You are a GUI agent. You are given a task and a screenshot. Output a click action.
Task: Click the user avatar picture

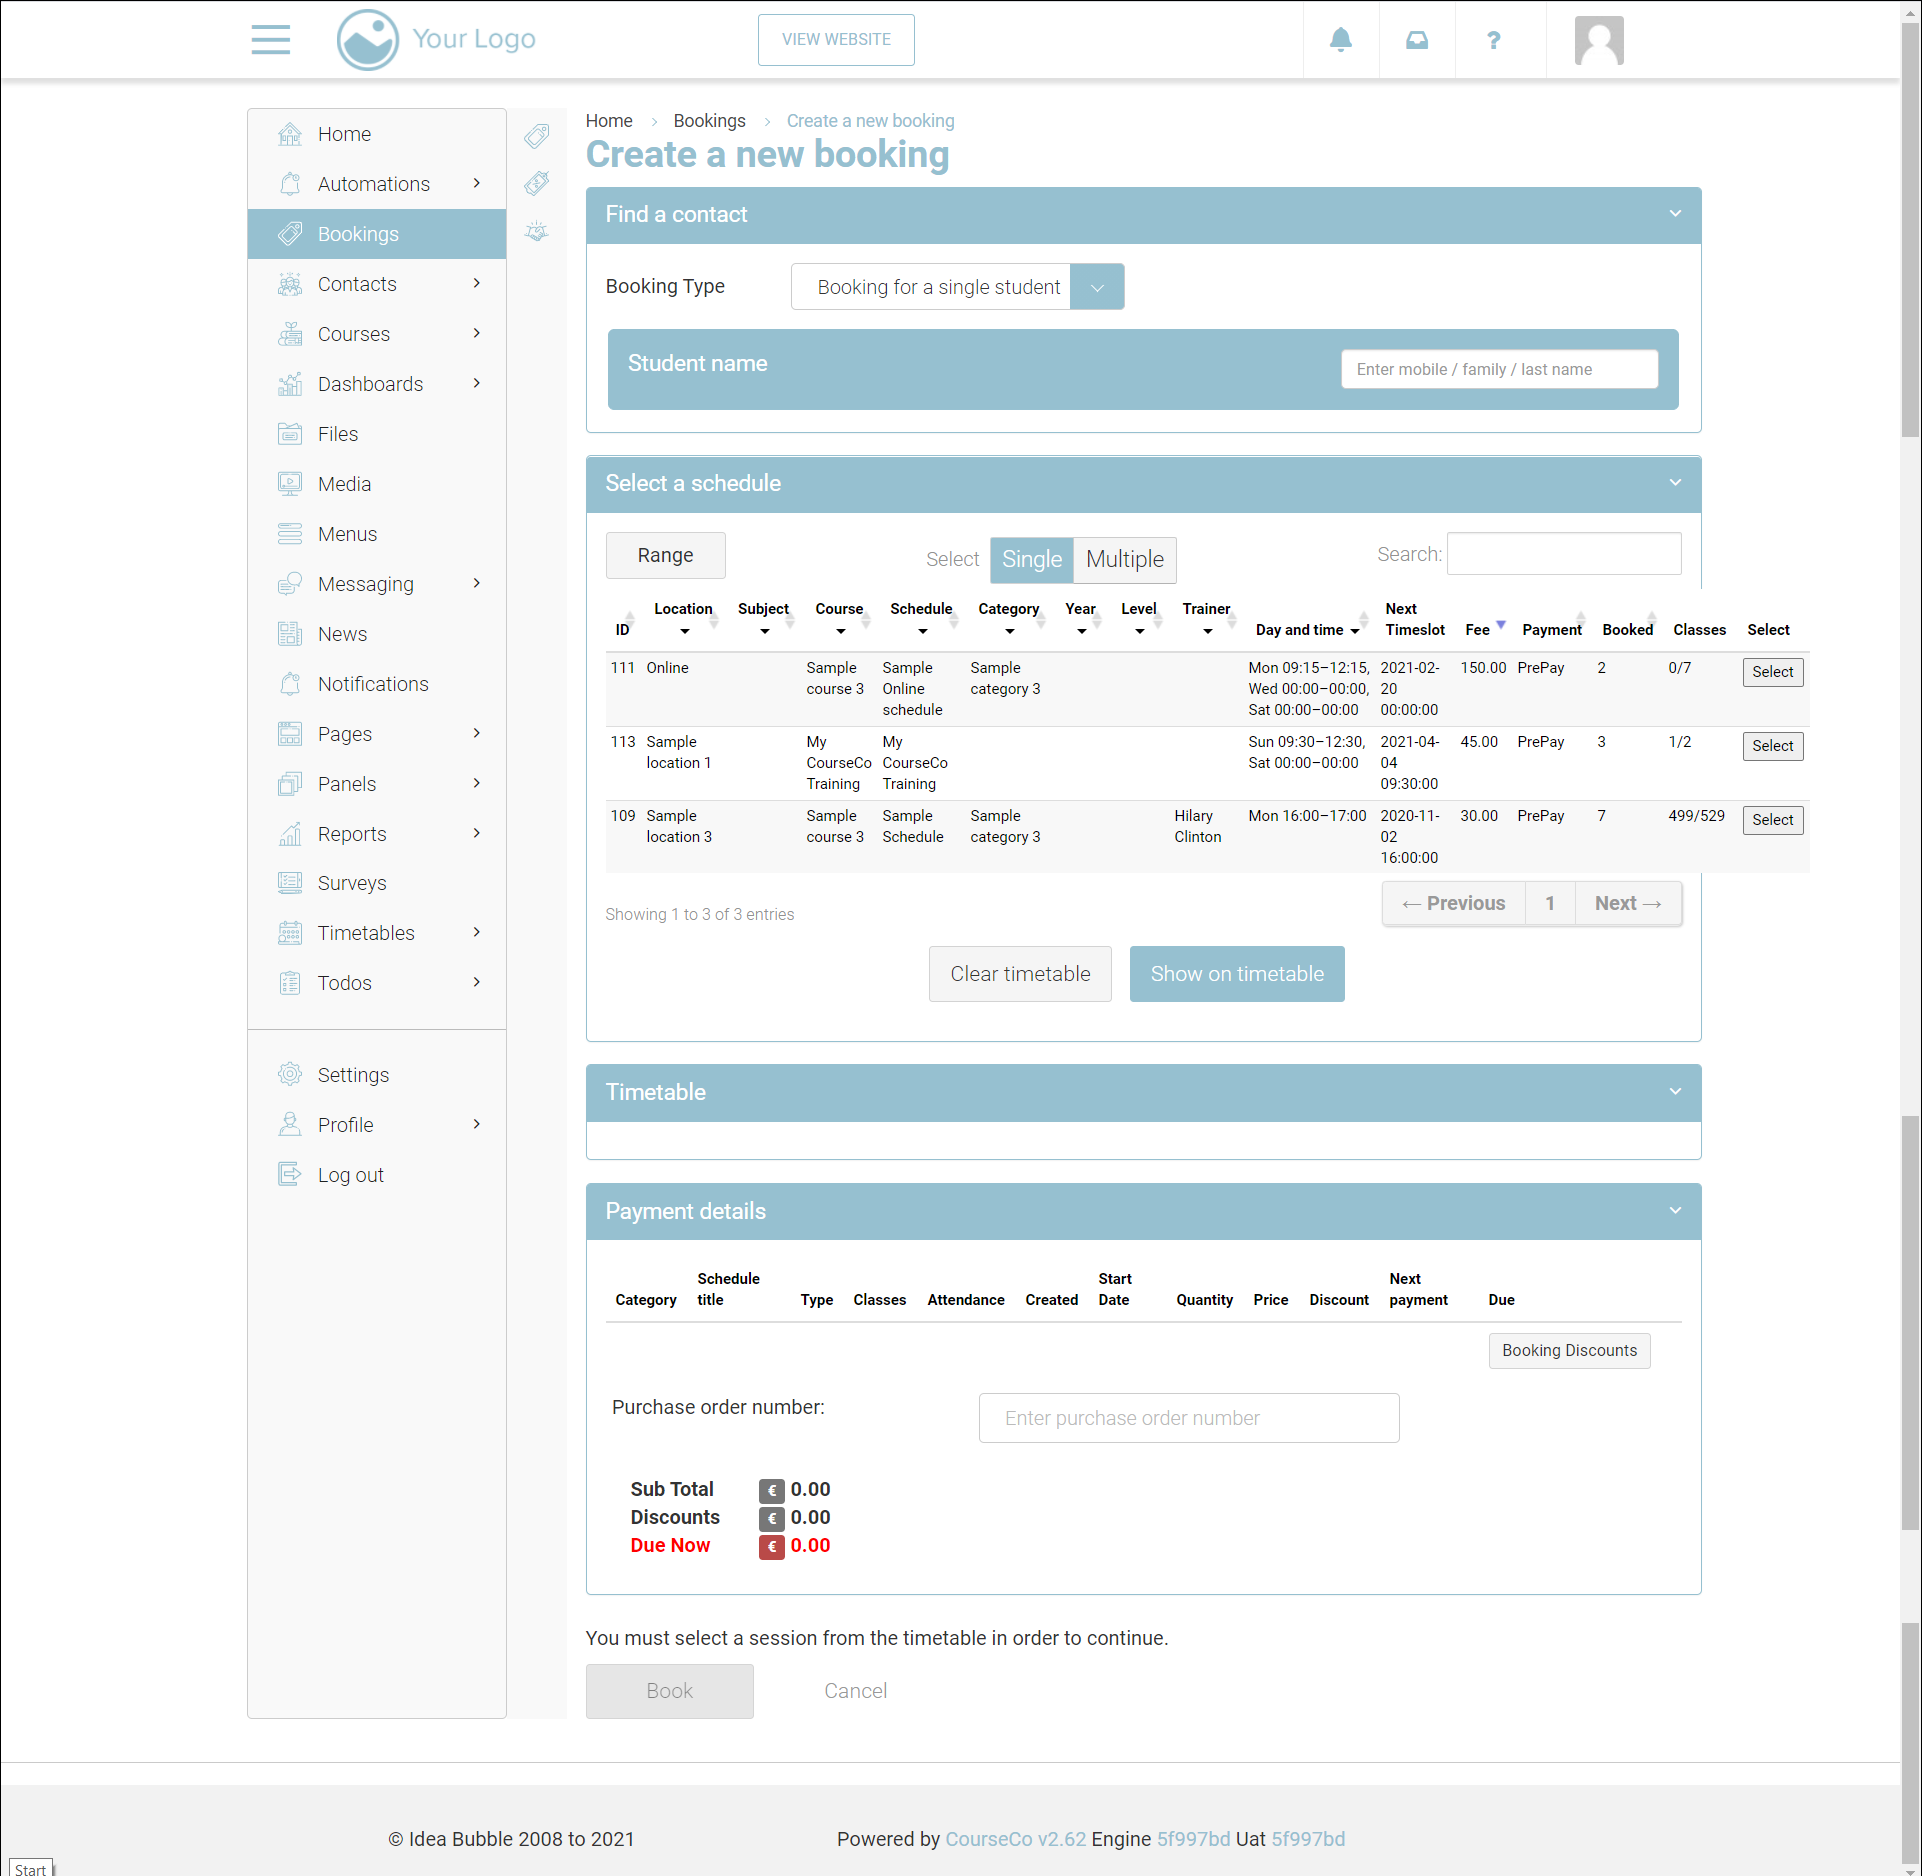(1598, 41)
